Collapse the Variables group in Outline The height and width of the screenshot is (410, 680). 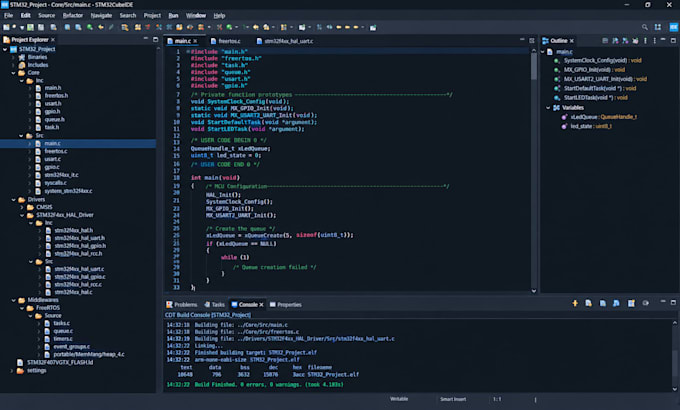[x=548, y=108]
